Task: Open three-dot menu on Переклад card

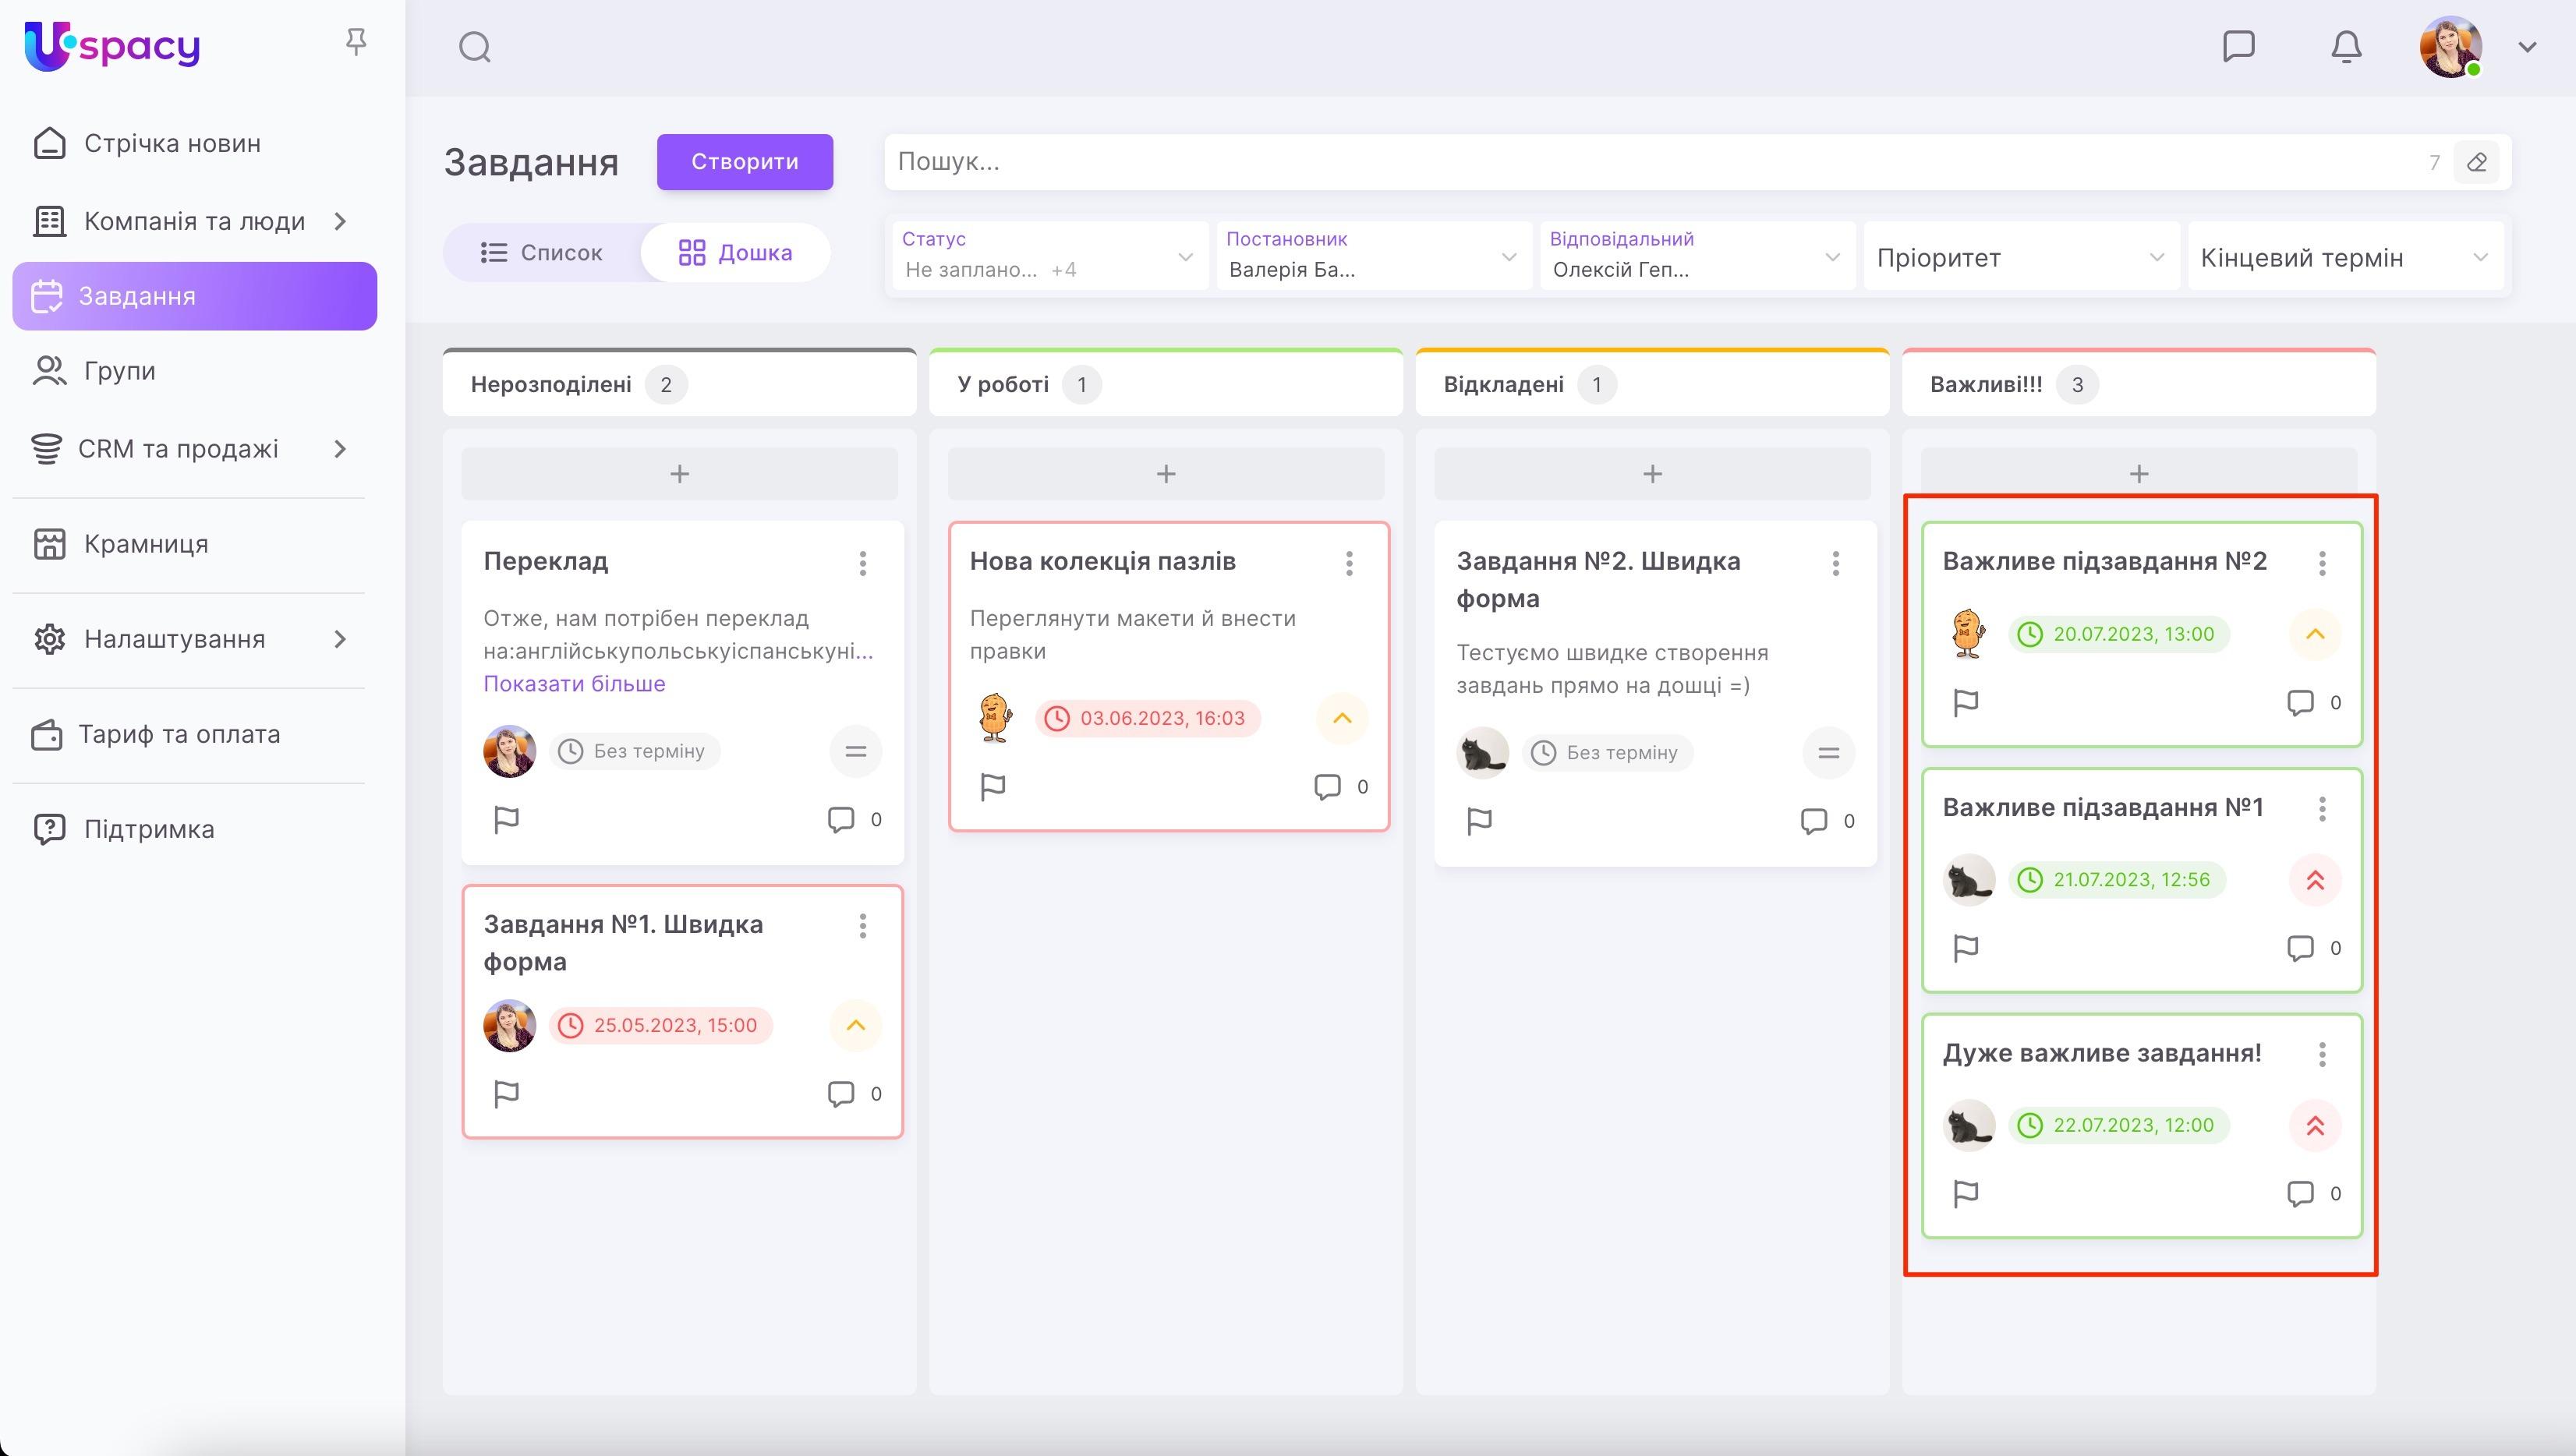Action: pos(862,563)
